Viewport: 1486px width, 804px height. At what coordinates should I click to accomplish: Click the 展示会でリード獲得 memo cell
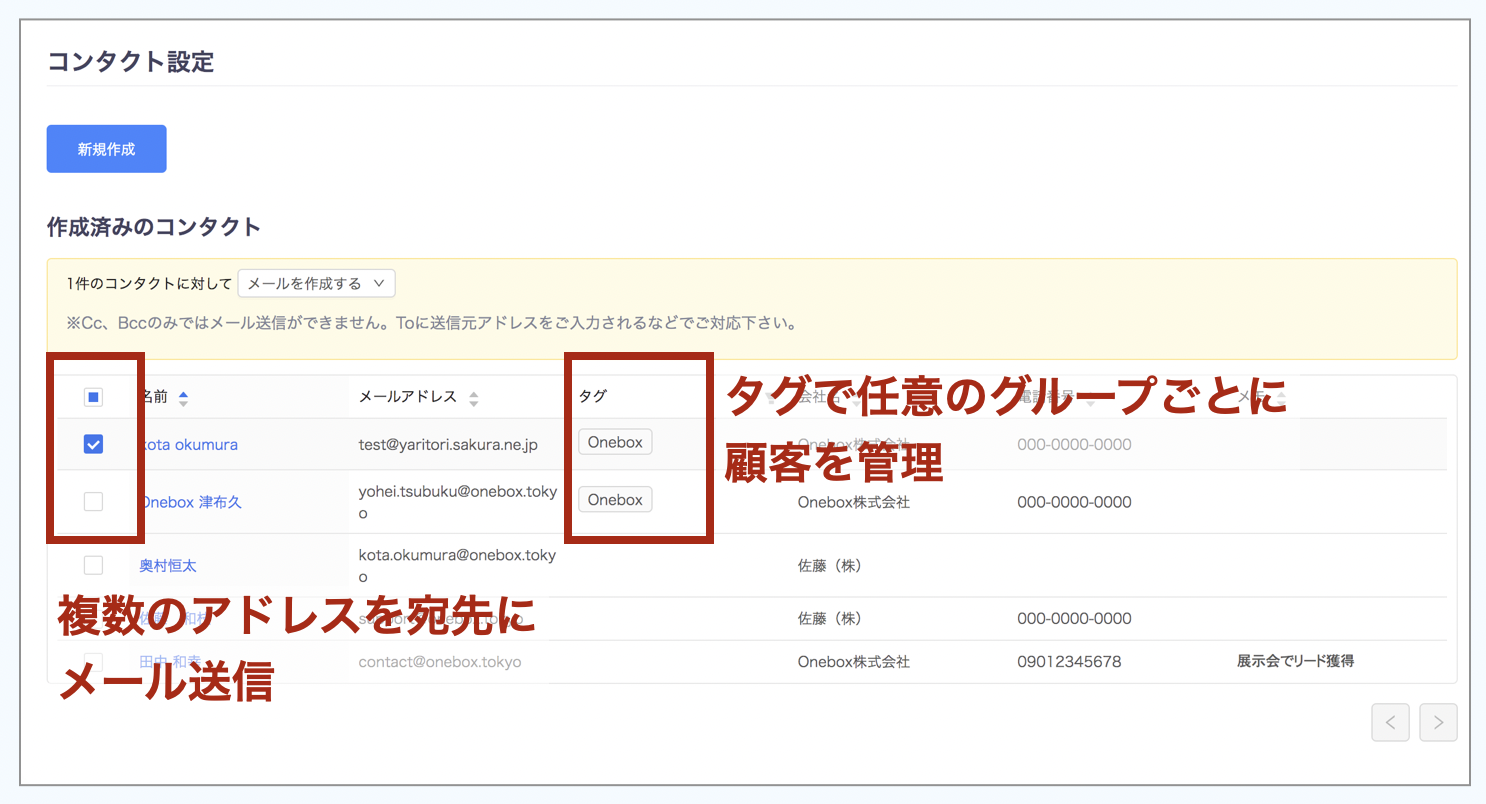click(x=1295, y=662)
